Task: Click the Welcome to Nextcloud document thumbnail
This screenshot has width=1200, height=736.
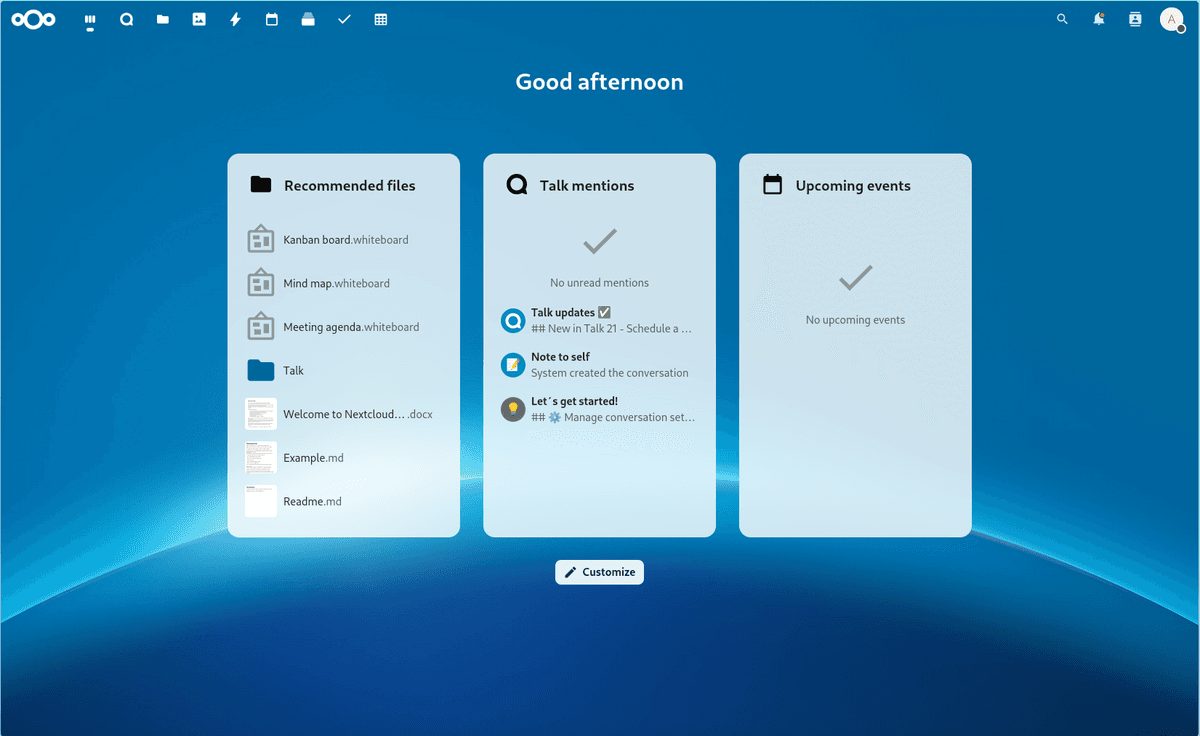Action: tap(261, 414)
